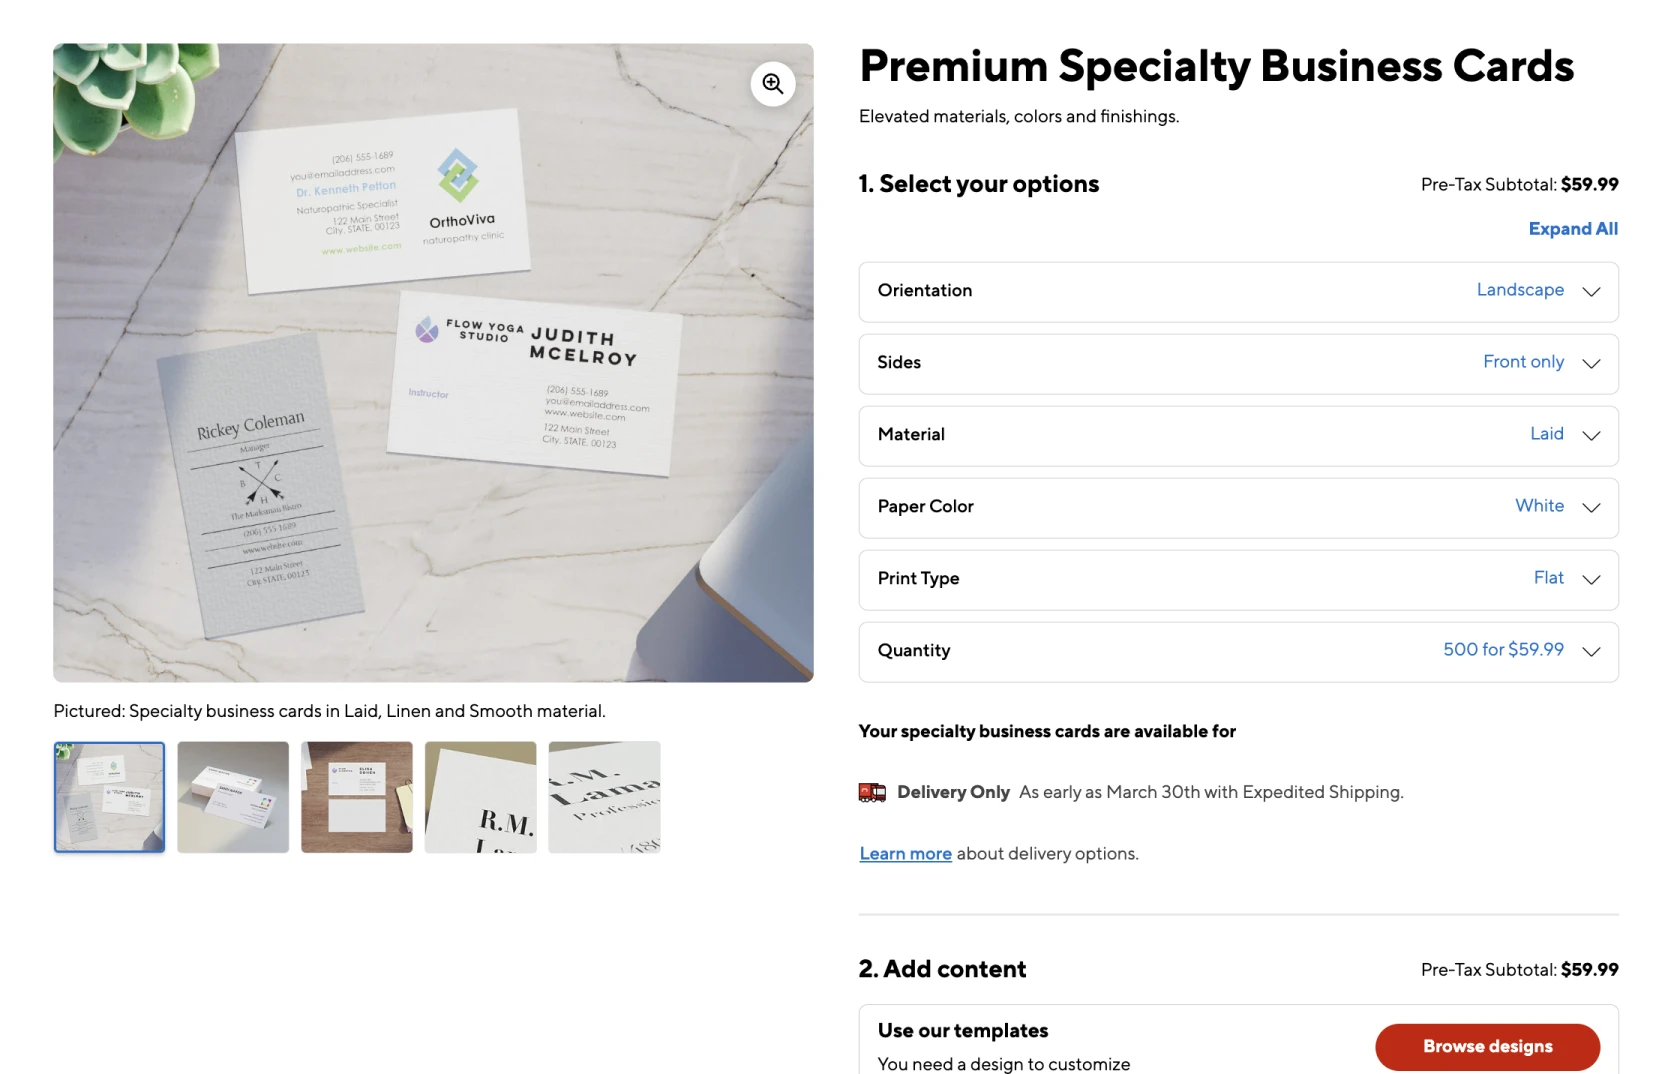Open the Quantity dropdown

[1237, 651]
